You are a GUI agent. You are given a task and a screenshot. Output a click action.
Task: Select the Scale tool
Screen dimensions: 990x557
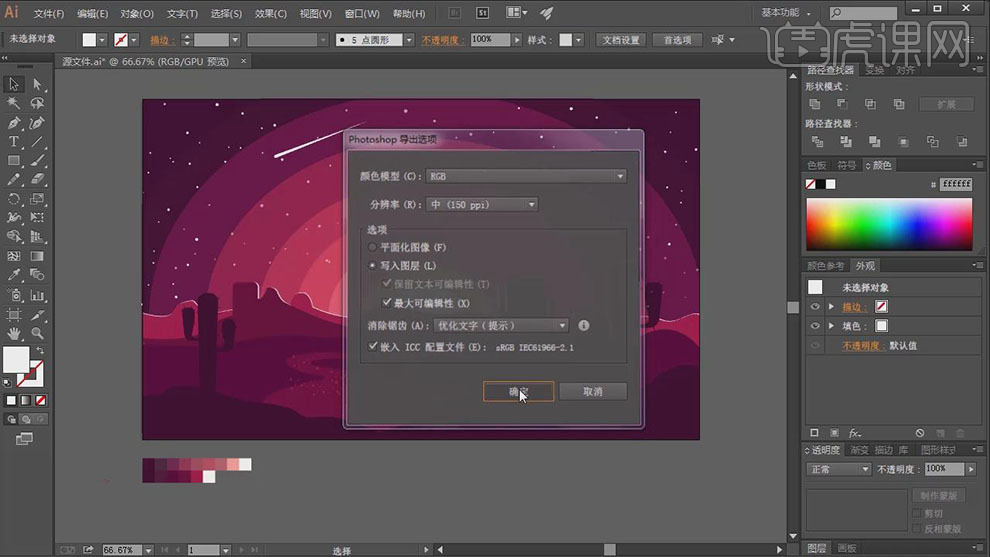37,199
